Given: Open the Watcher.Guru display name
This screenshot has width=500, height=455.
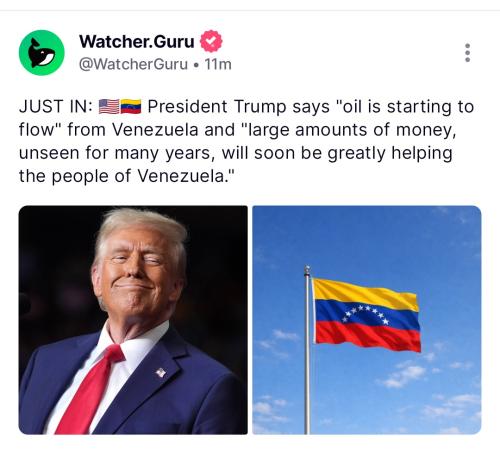Looking at the screenshot, I should 137,42.
